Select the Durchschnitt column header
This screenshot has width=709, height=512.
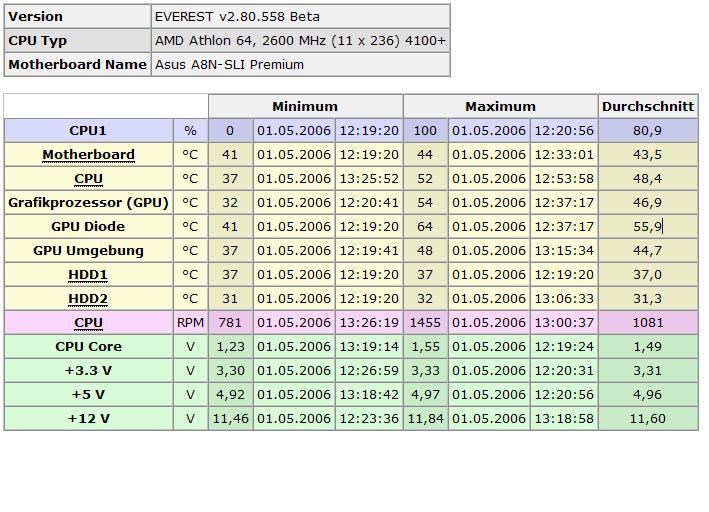point(648,107)
